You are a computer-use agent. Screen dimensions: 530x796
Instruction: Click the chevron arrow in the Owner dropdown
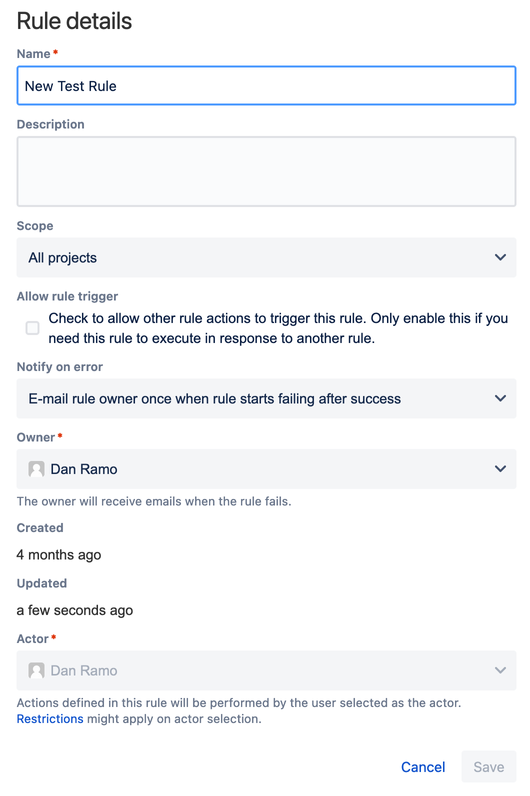pos(500,469)
